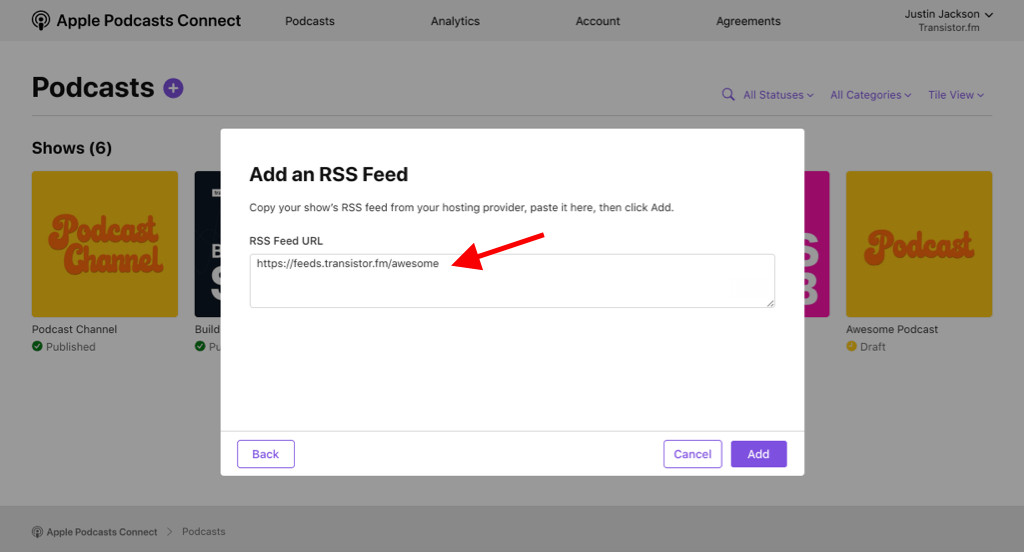Click the footer Apple Podcasts Connect icon
This screenshot has width=1024, height=552.
37,532
